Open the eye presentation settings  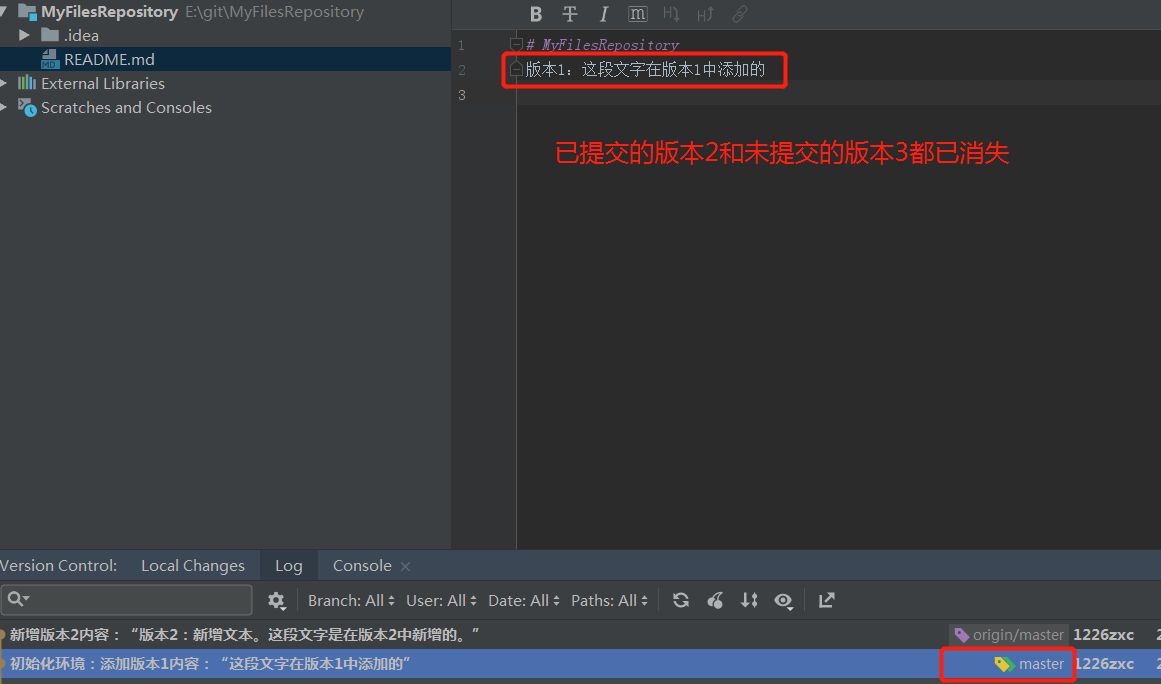(x=784, y=600)
